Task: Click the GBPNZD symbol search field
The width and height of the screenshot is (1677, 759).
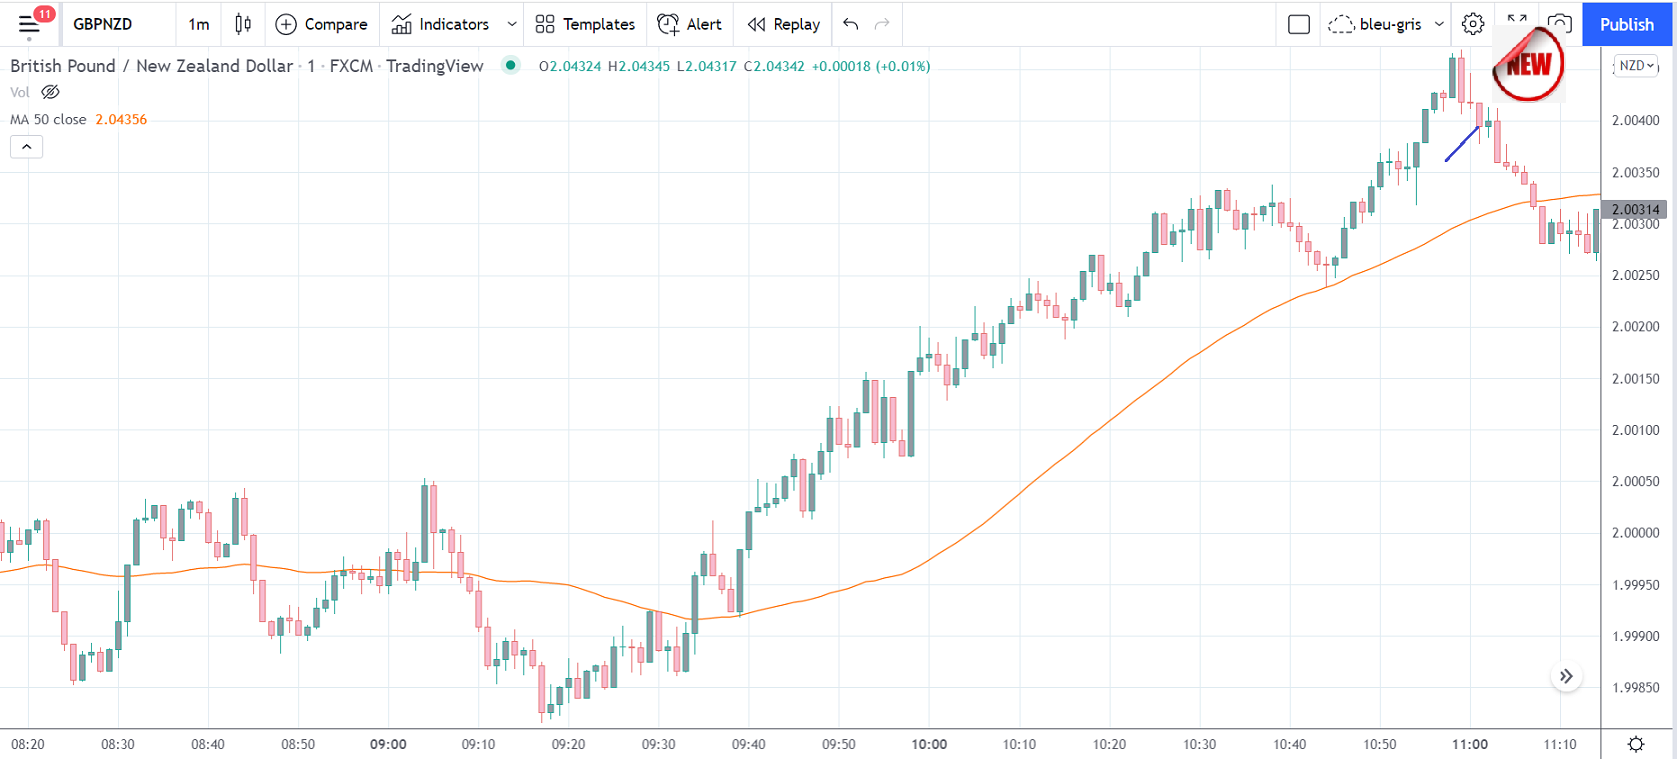Action: (x=103, y=24)
